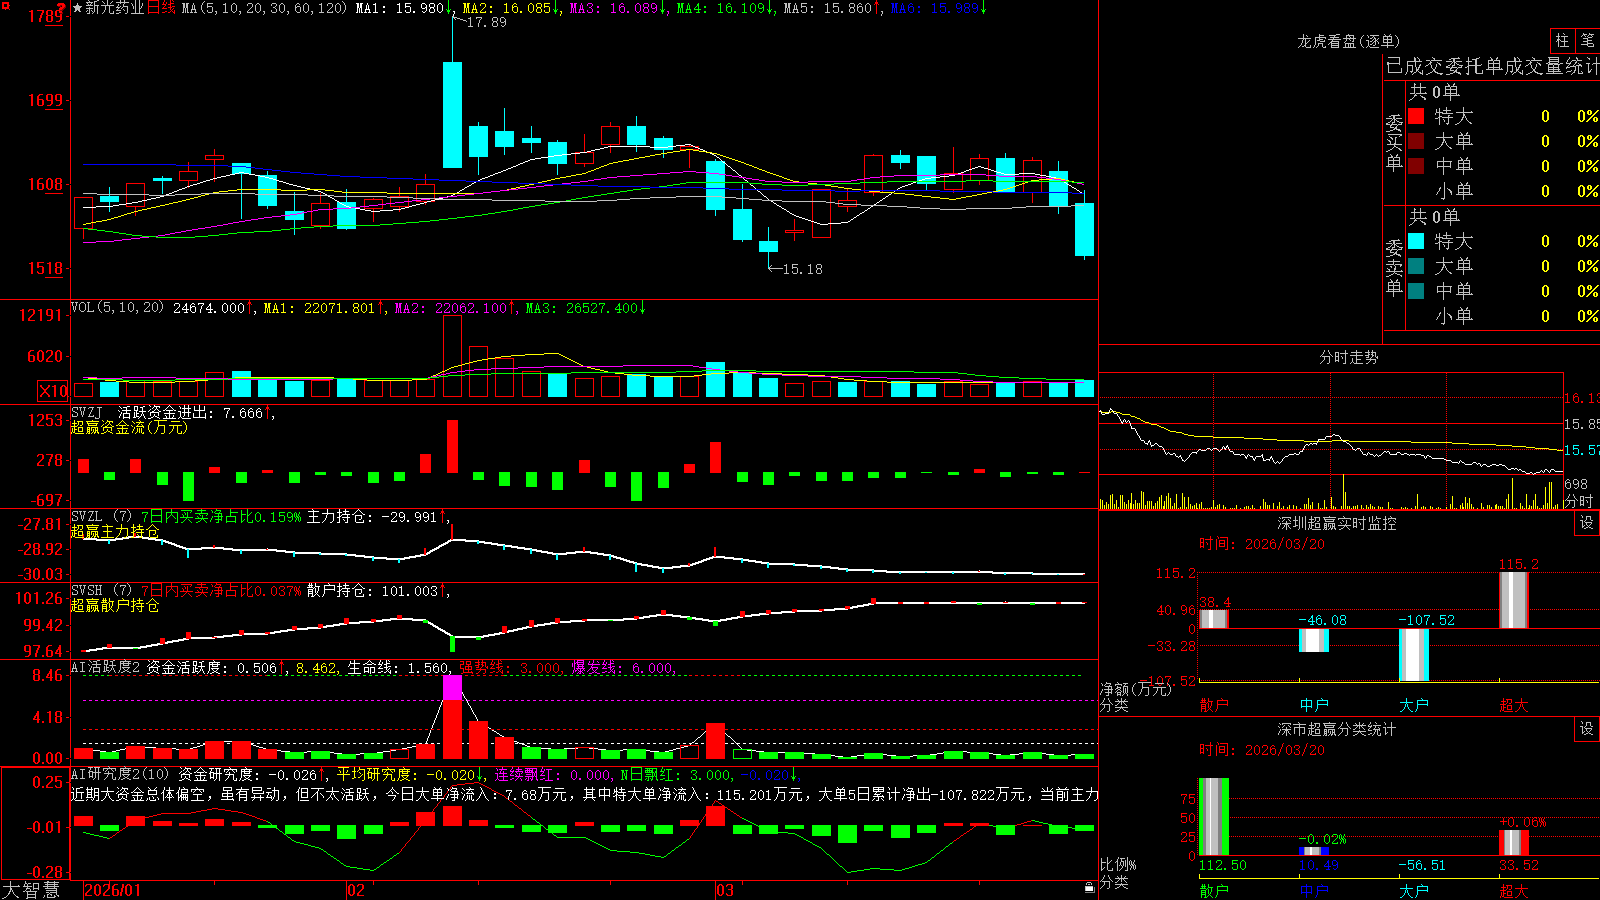Click the MA1: 15.980 value

[x=400, y=8]
